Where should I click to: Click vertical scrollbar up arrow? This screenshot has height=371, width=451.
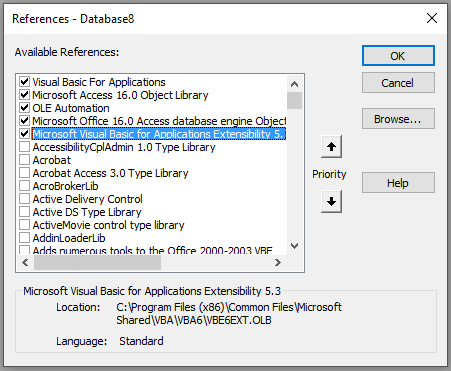click(x=294, y=84)
